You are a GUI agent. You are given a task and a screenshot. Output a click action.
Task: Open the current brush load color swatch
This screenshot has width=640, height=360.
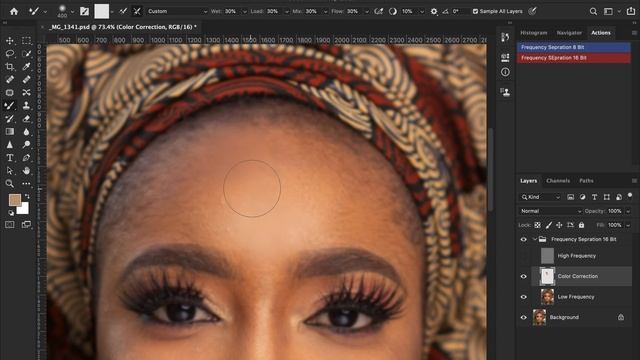coord(102,11)
